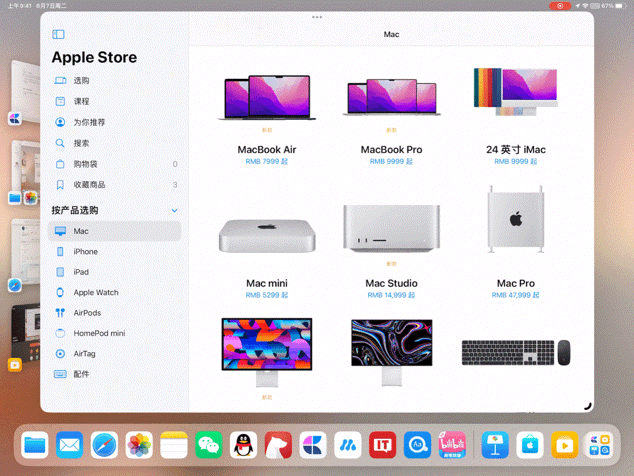Open the keyboard and mouse accessories image

(x=516, y=353)
